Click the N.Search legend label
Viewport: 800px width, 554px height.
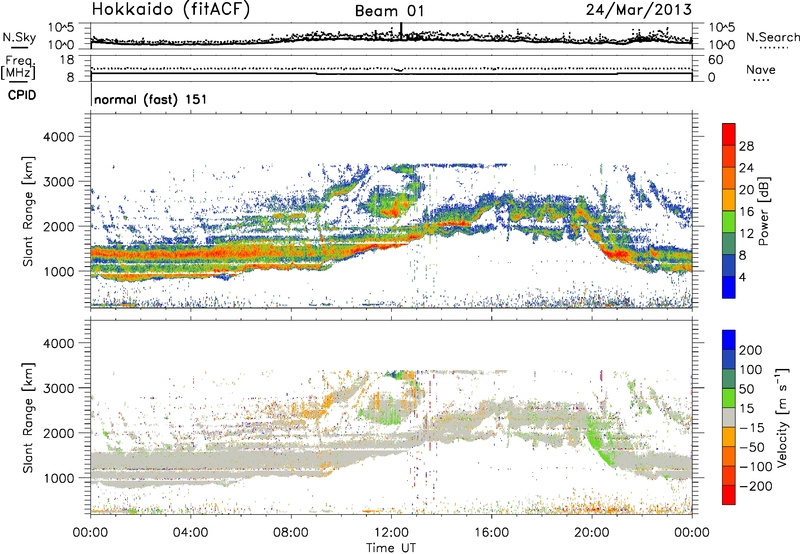coord(772,37)
